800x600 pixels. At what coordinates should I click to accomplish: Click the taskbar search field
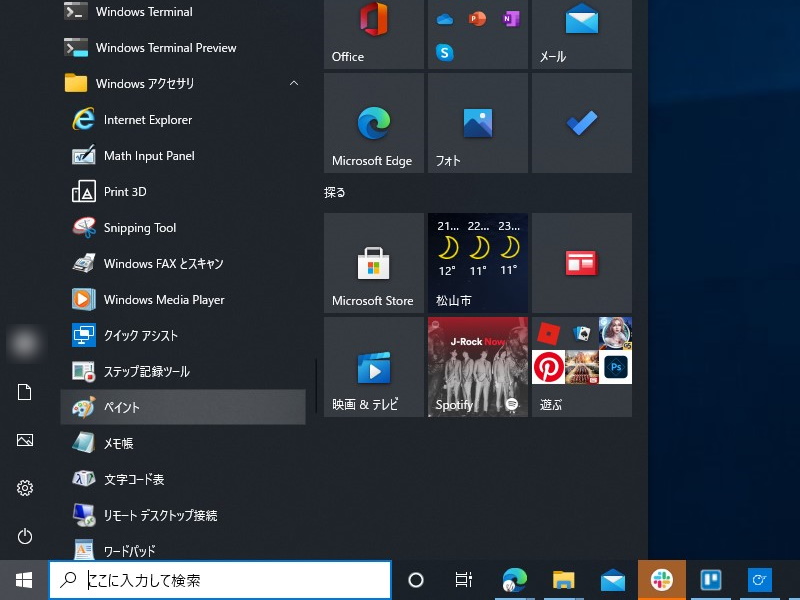click(x=220, y=580)
